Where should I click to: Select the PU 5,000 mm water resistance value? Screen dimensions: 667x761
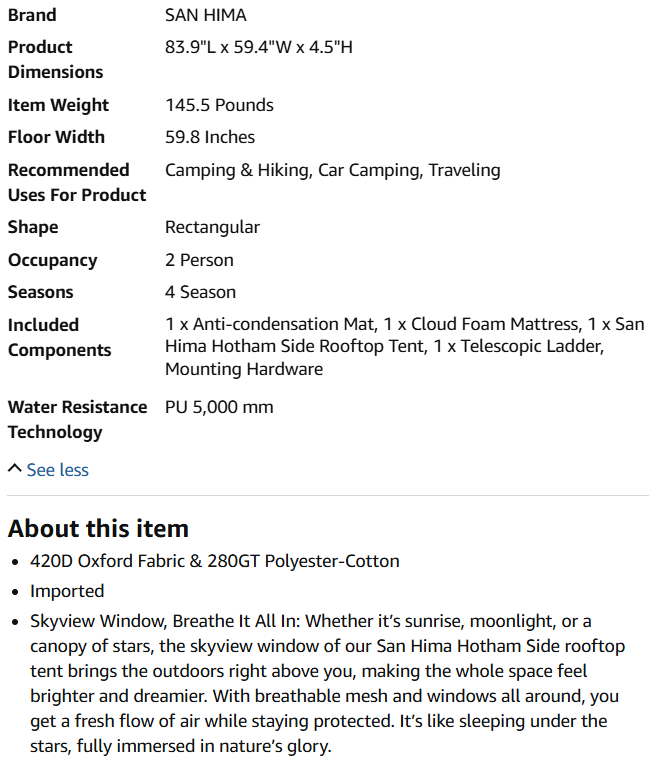coord(219,407)
